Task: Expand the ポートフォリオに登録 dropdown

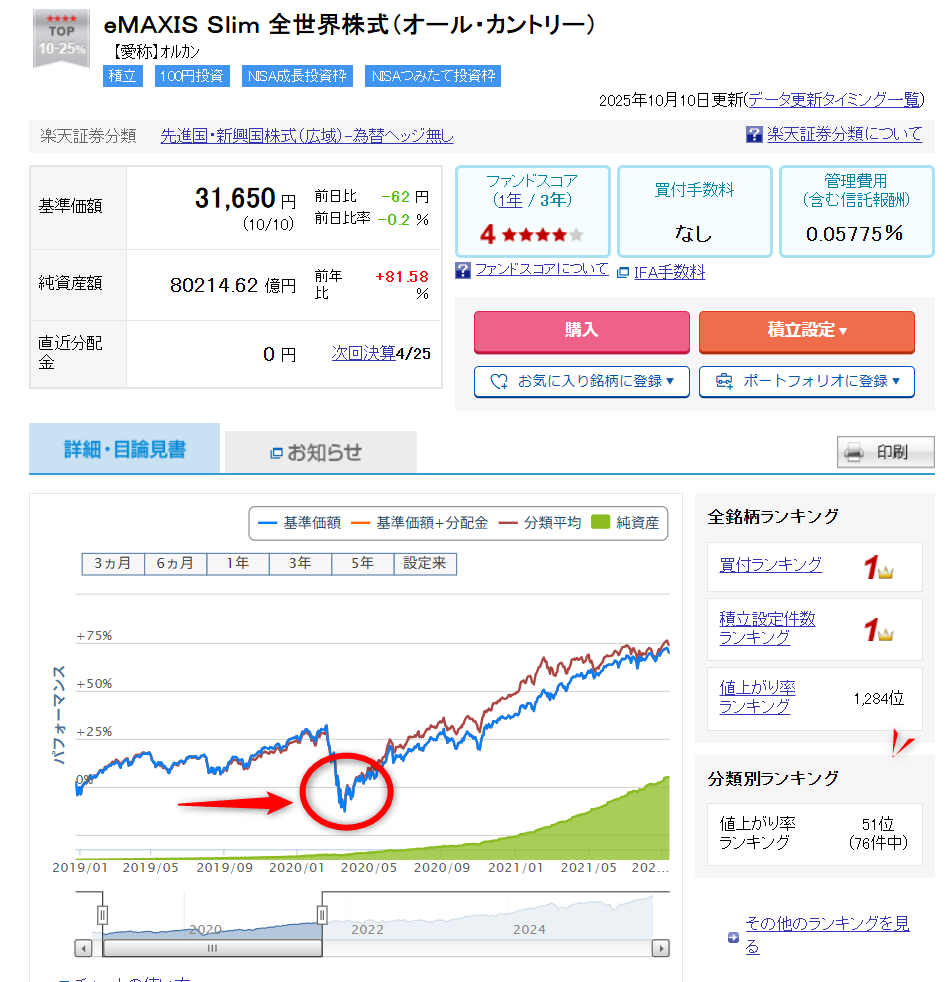Action: point(806,381)
